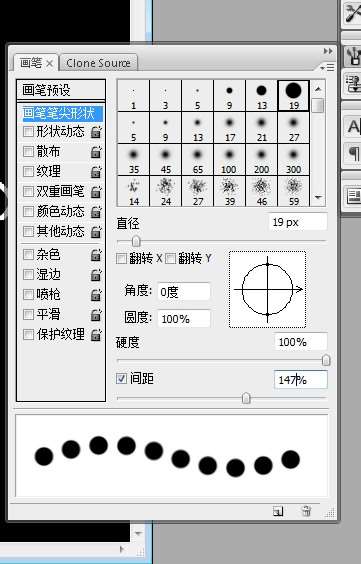Click brush list scroll down arrow
The height and width of the screenshot is (564, 361).
[x=318, y=197]
